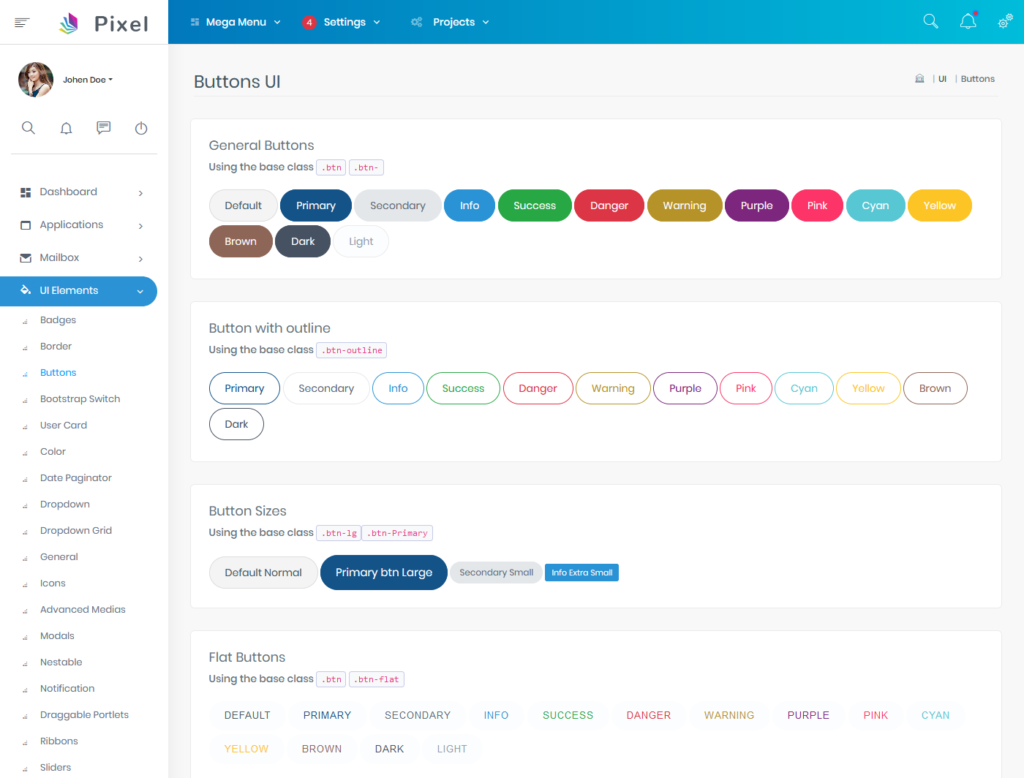Viewport: 1024px width, 778px height.
Task: Click outlined Cyan button
Action: [804, 389]
